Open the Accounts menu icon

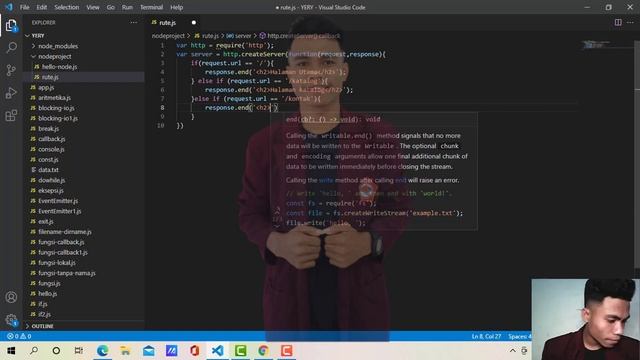[x=11, y=297]
